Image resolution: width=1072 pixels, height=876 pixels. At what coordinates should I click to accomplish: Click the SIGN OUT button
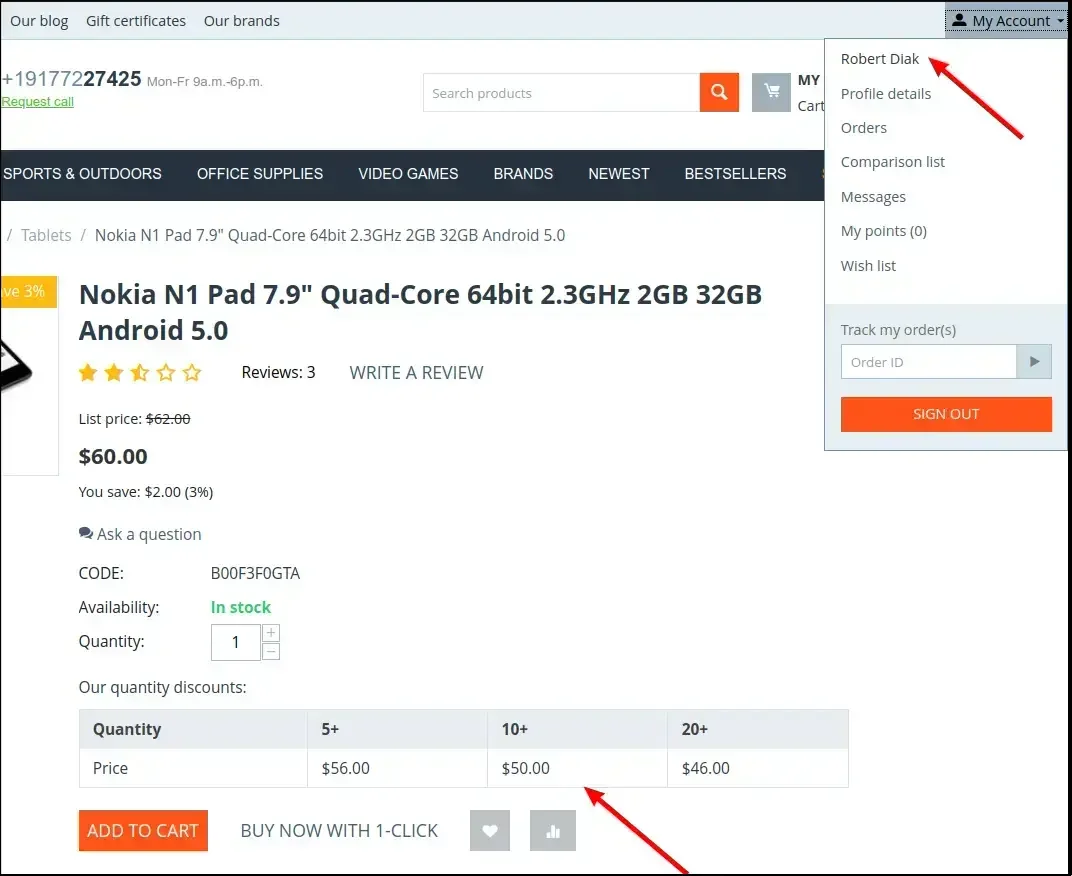pos(946,414)
